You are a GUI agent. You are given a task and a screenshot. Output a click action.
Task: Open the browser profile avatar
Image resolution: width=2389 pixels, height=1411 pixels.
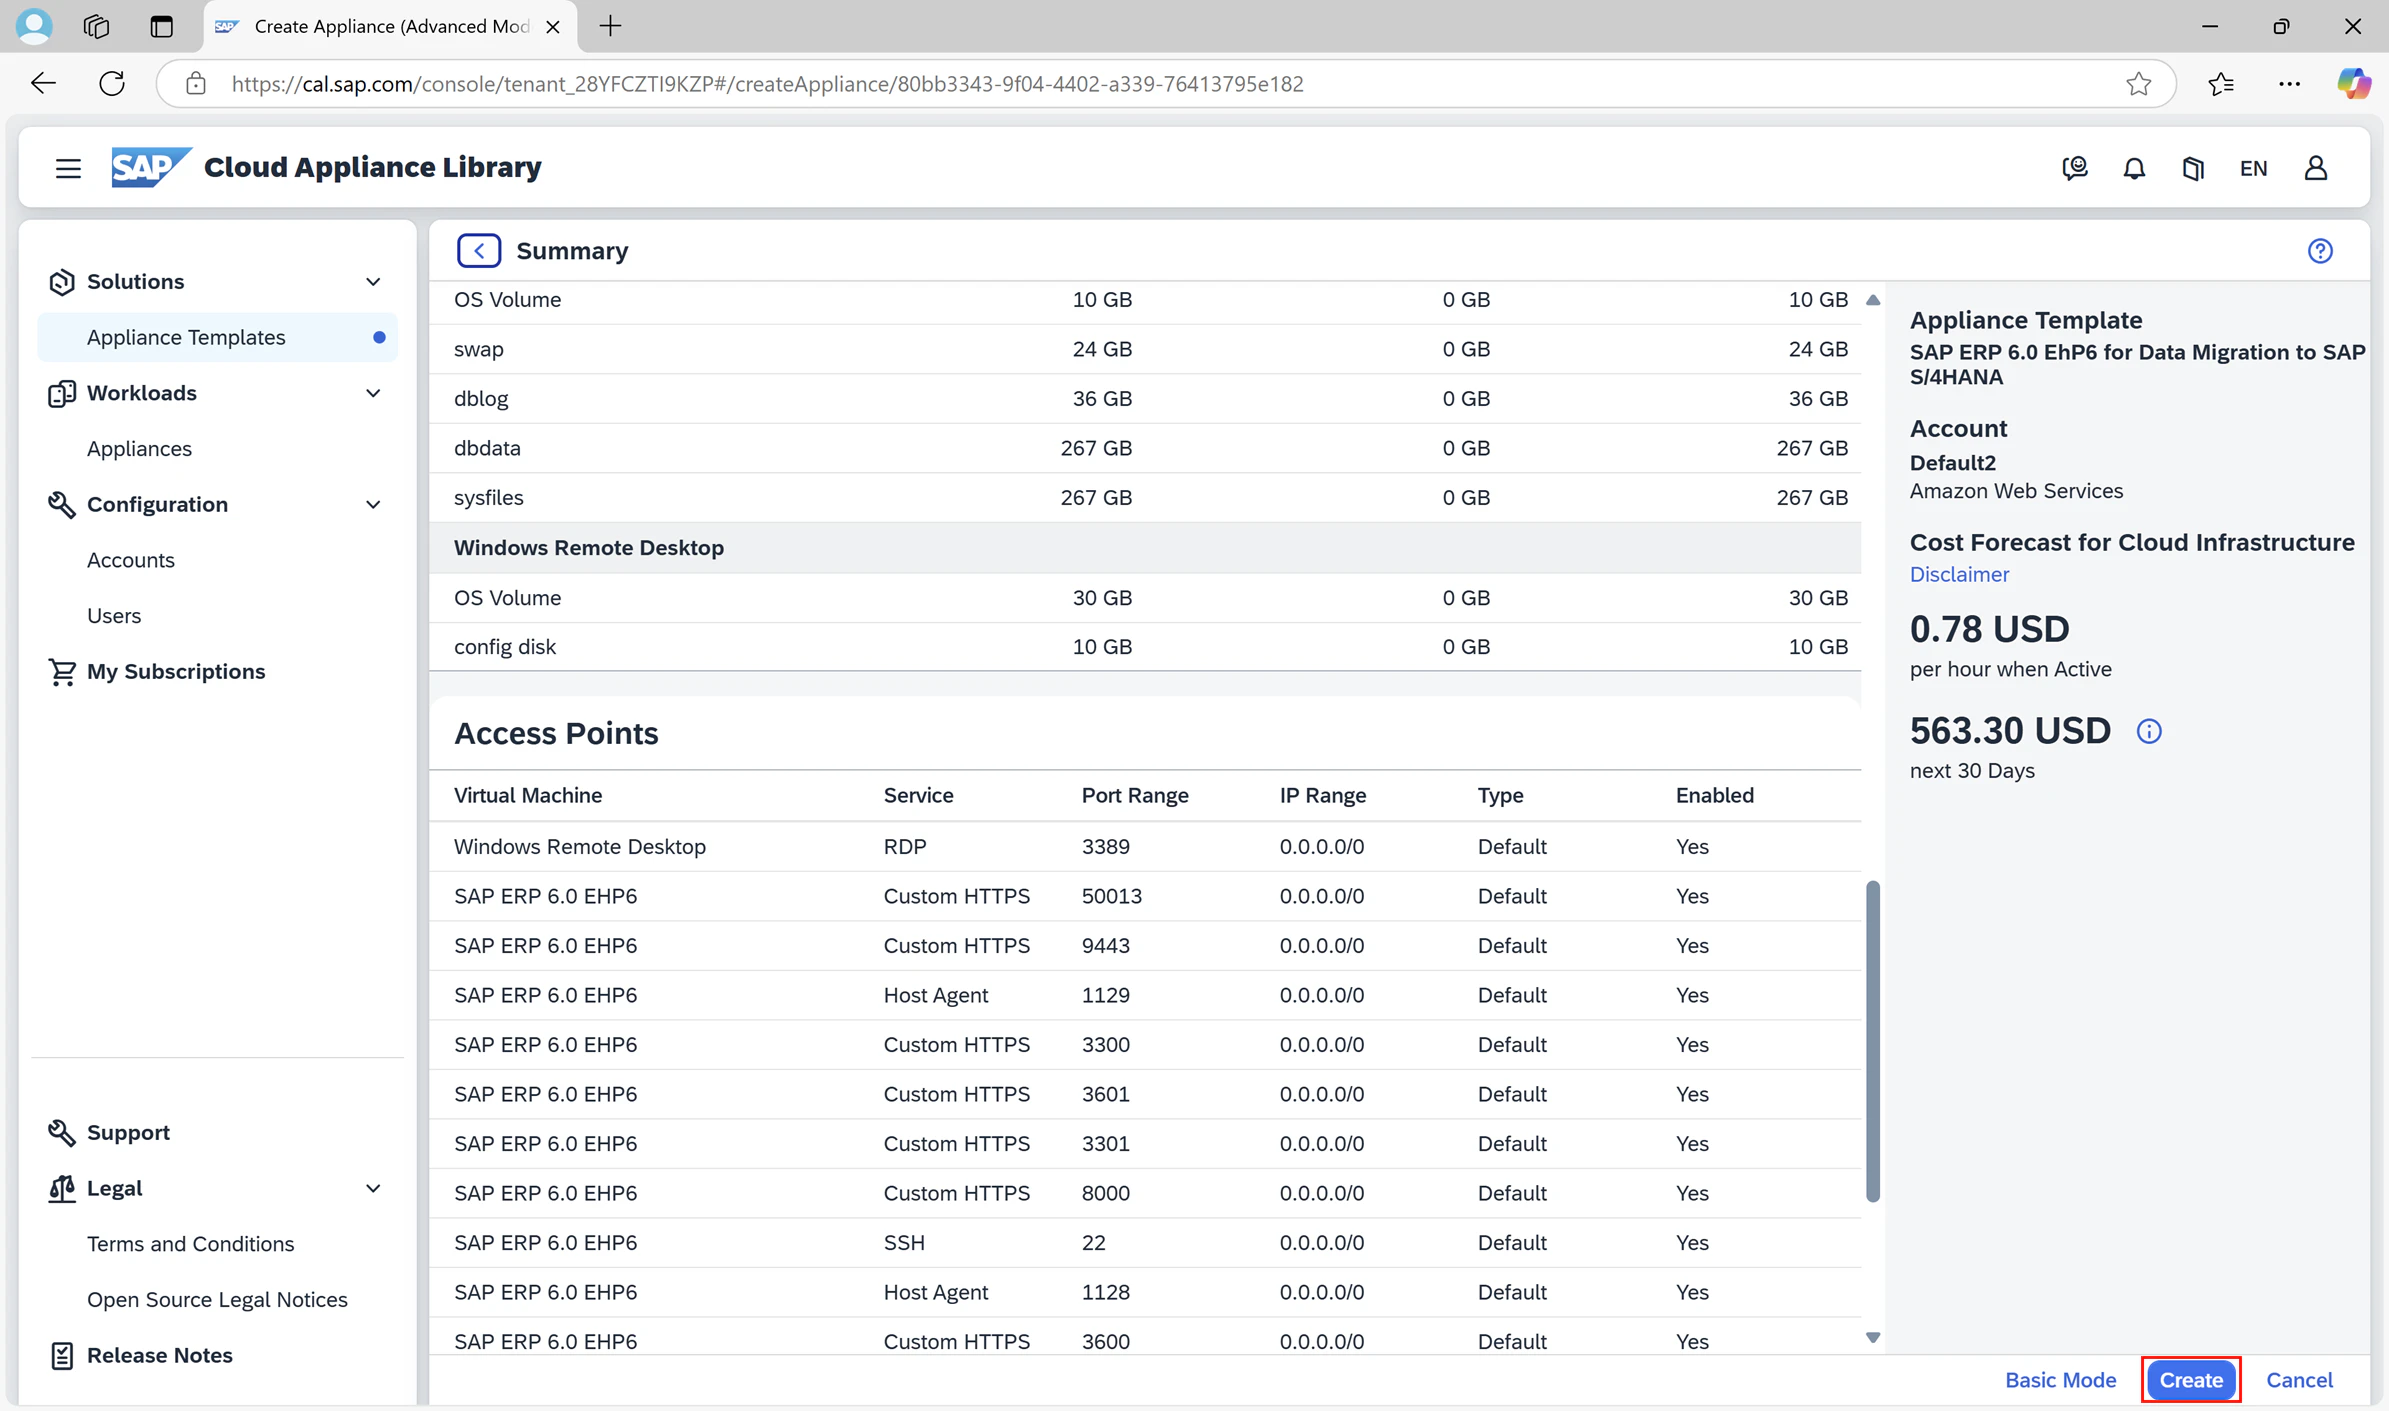tap(34, 26)
